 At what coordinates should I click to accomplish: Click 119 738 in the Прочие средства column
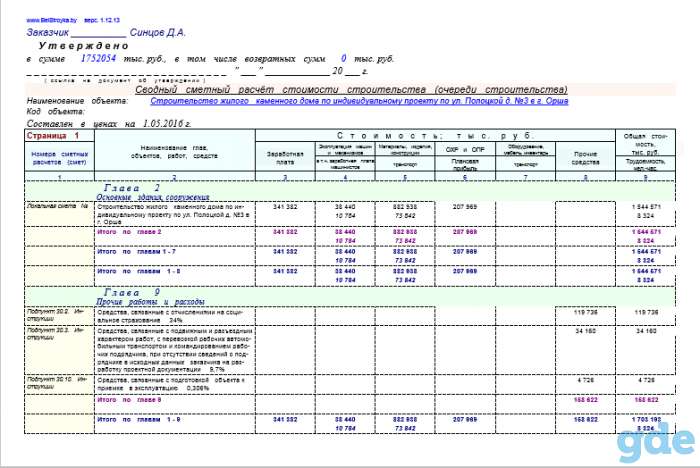point(585,312)
